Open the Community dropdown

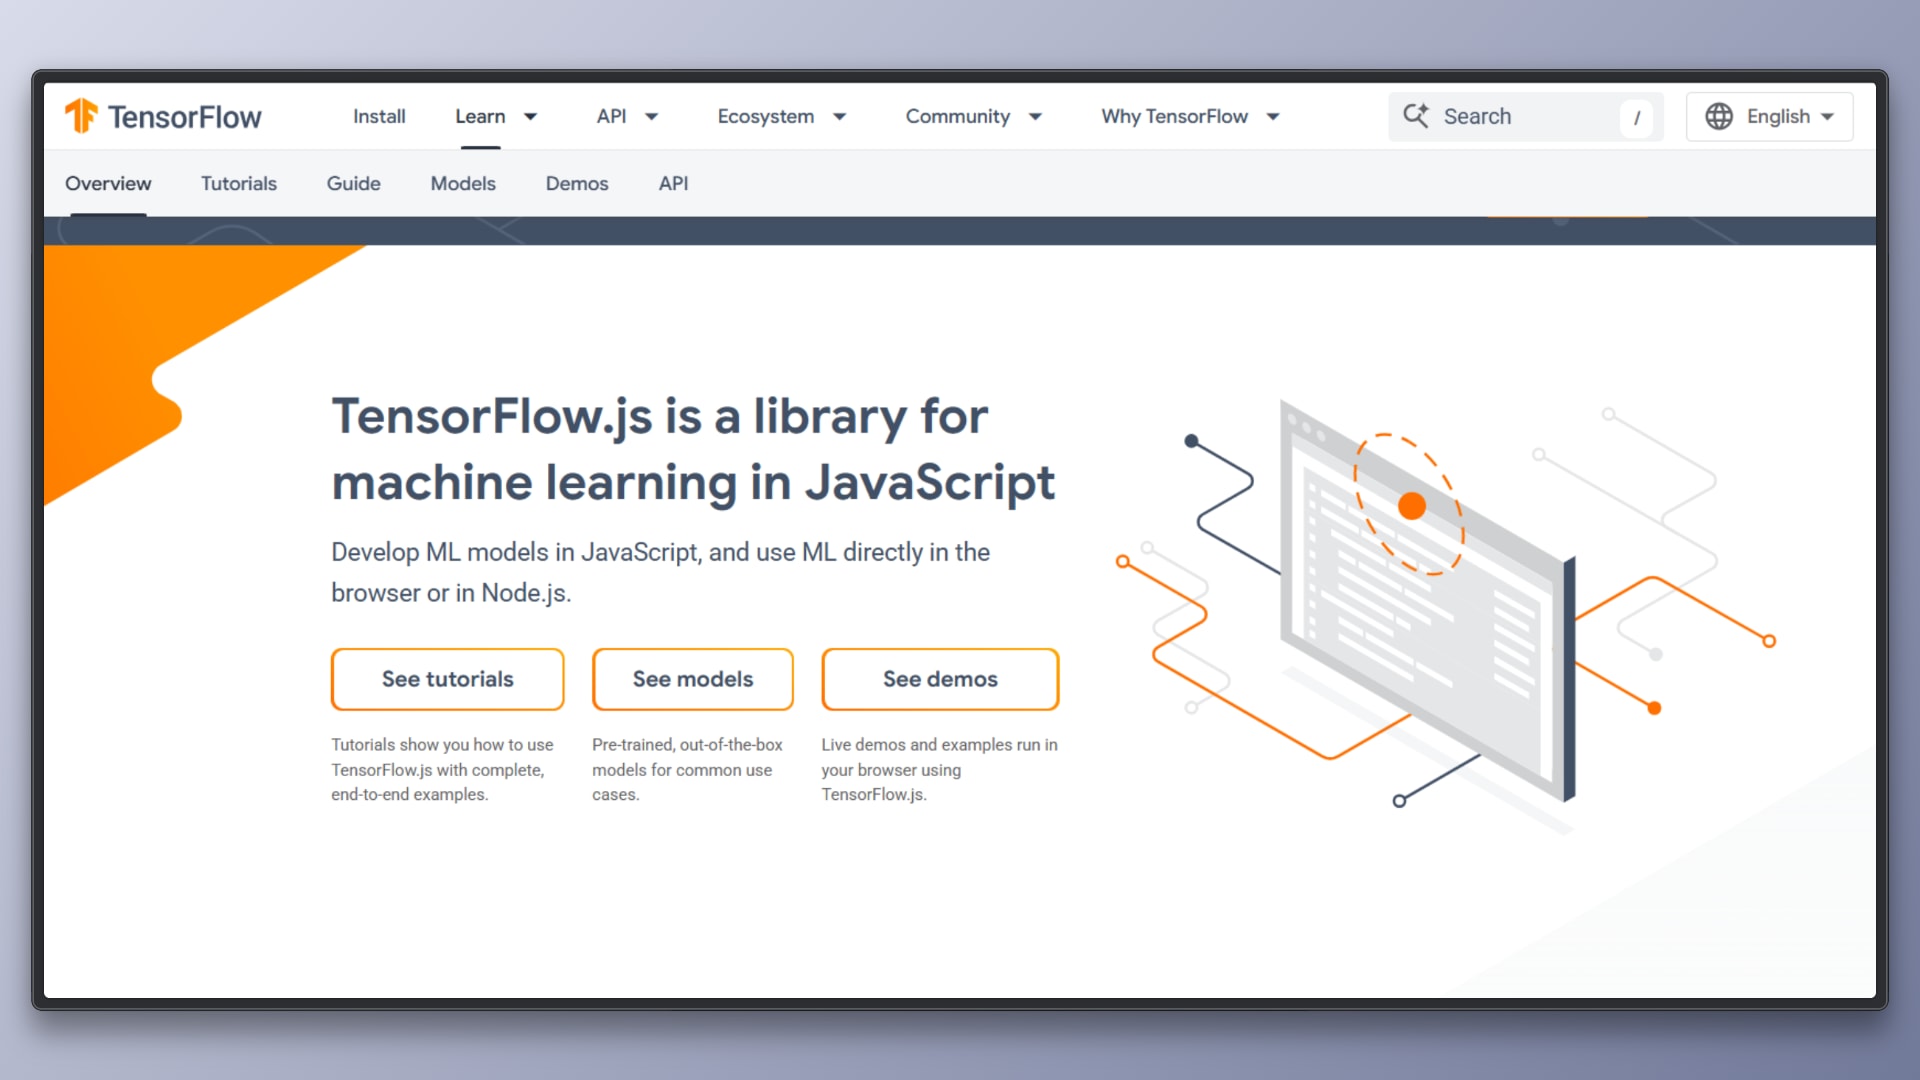pyautogui.click(x=971, y=116)
